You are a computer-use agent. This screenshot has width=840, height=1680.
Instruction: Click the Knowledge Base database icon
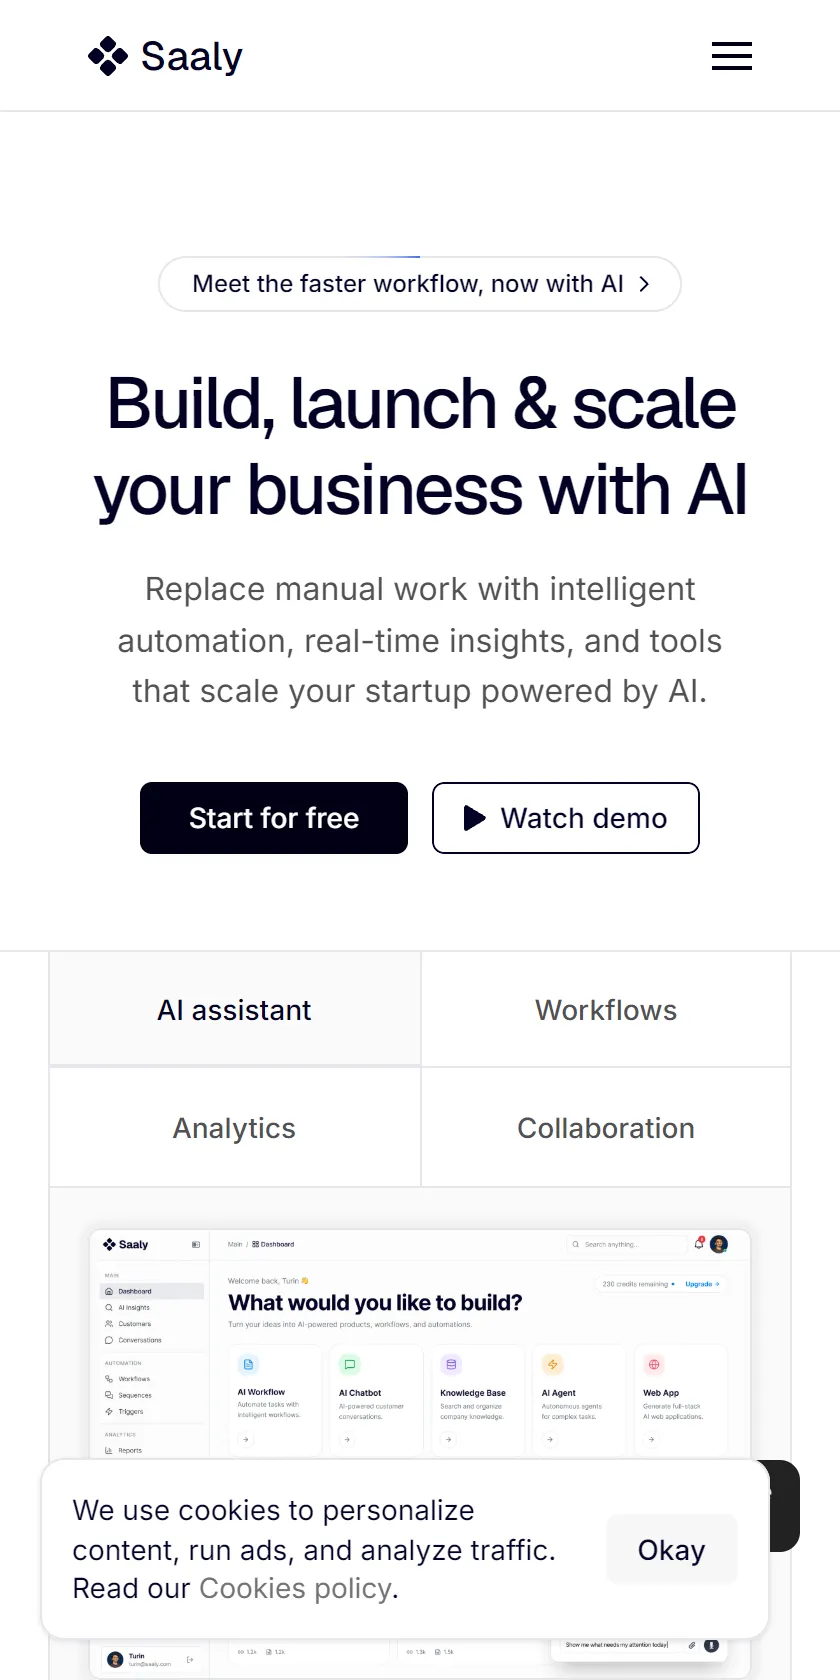(x=451, y=1364)
